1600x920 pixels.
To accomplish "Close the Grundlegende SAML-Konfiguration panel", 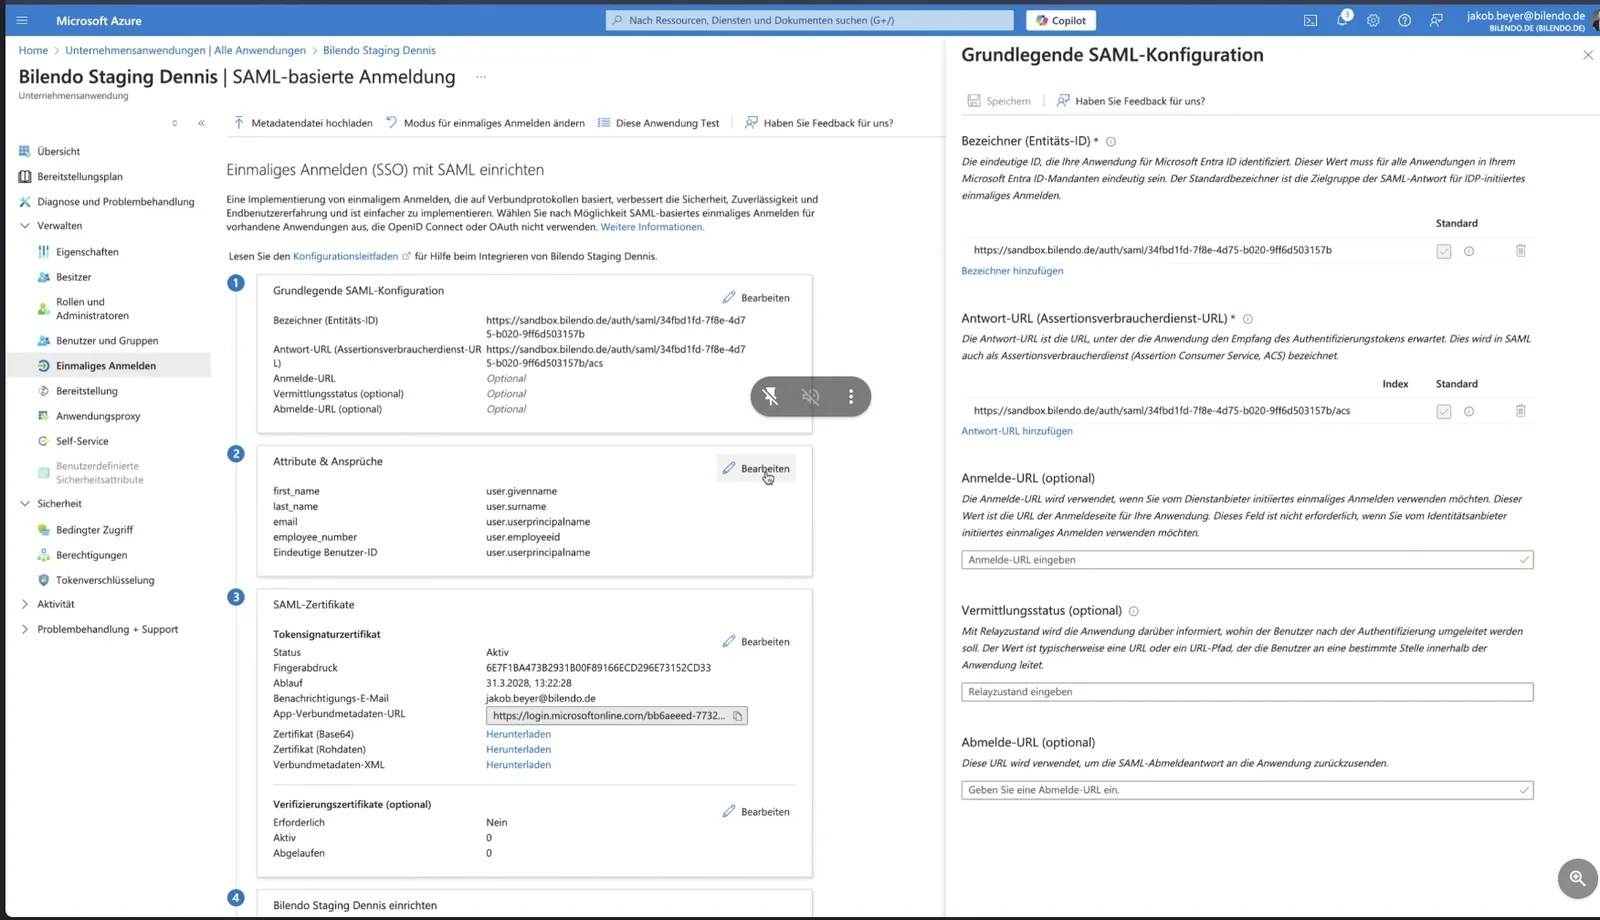I will [1588, 55].
